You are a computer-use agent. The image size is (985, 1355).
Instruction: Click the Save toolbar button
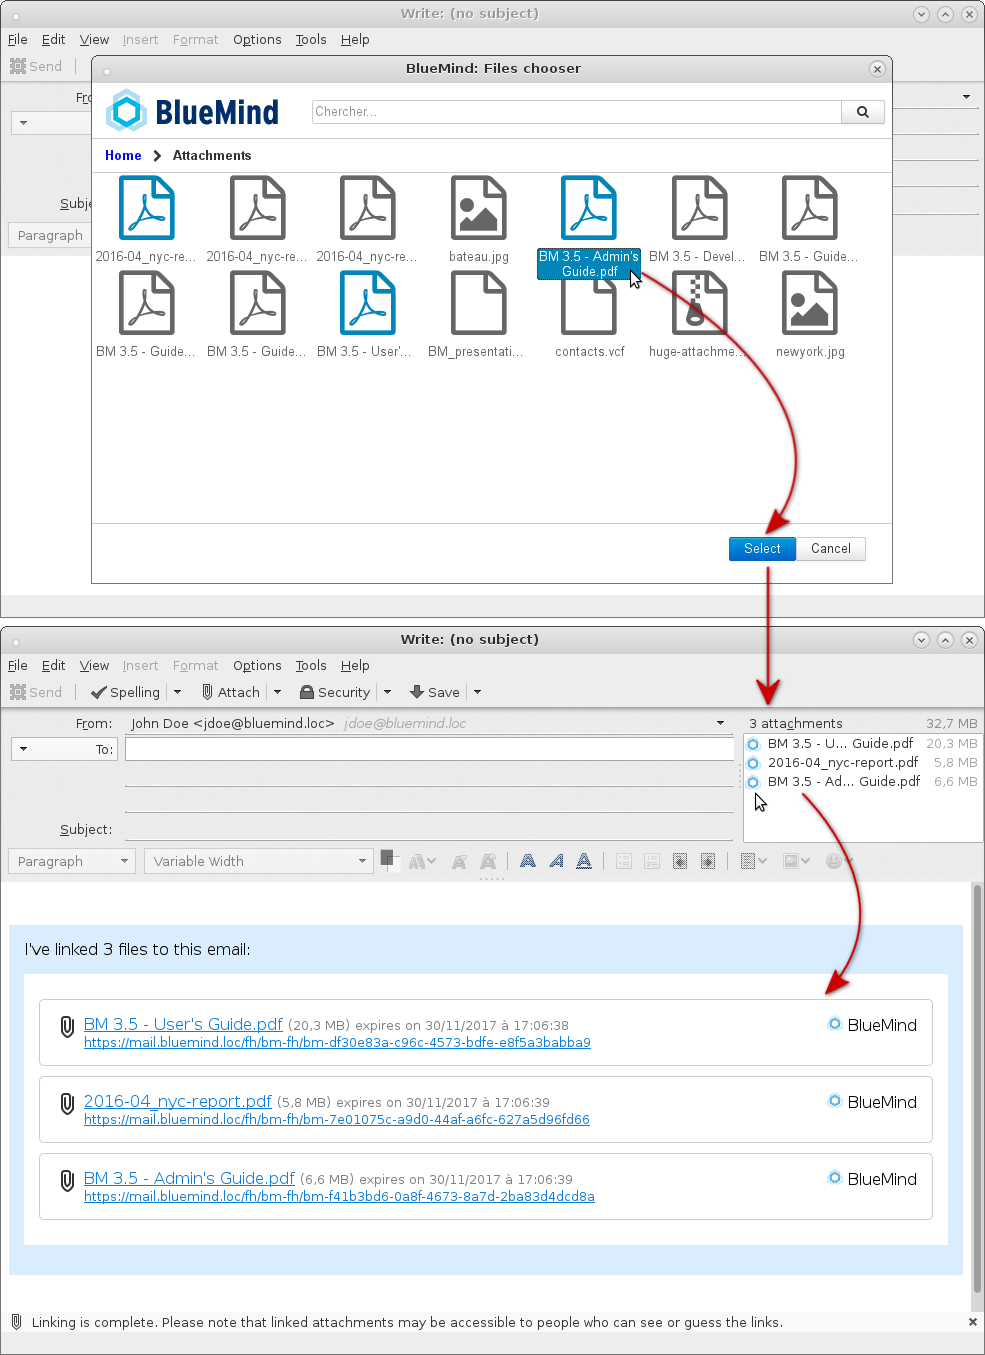point(435,692)
